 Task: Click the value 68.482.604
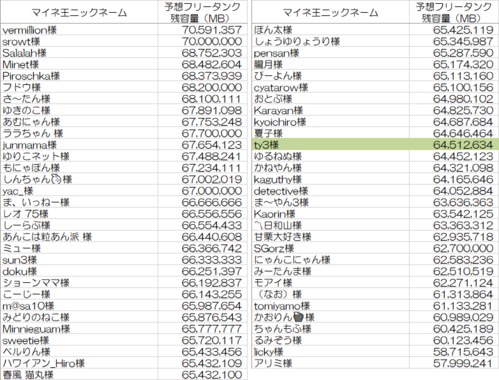212,65
